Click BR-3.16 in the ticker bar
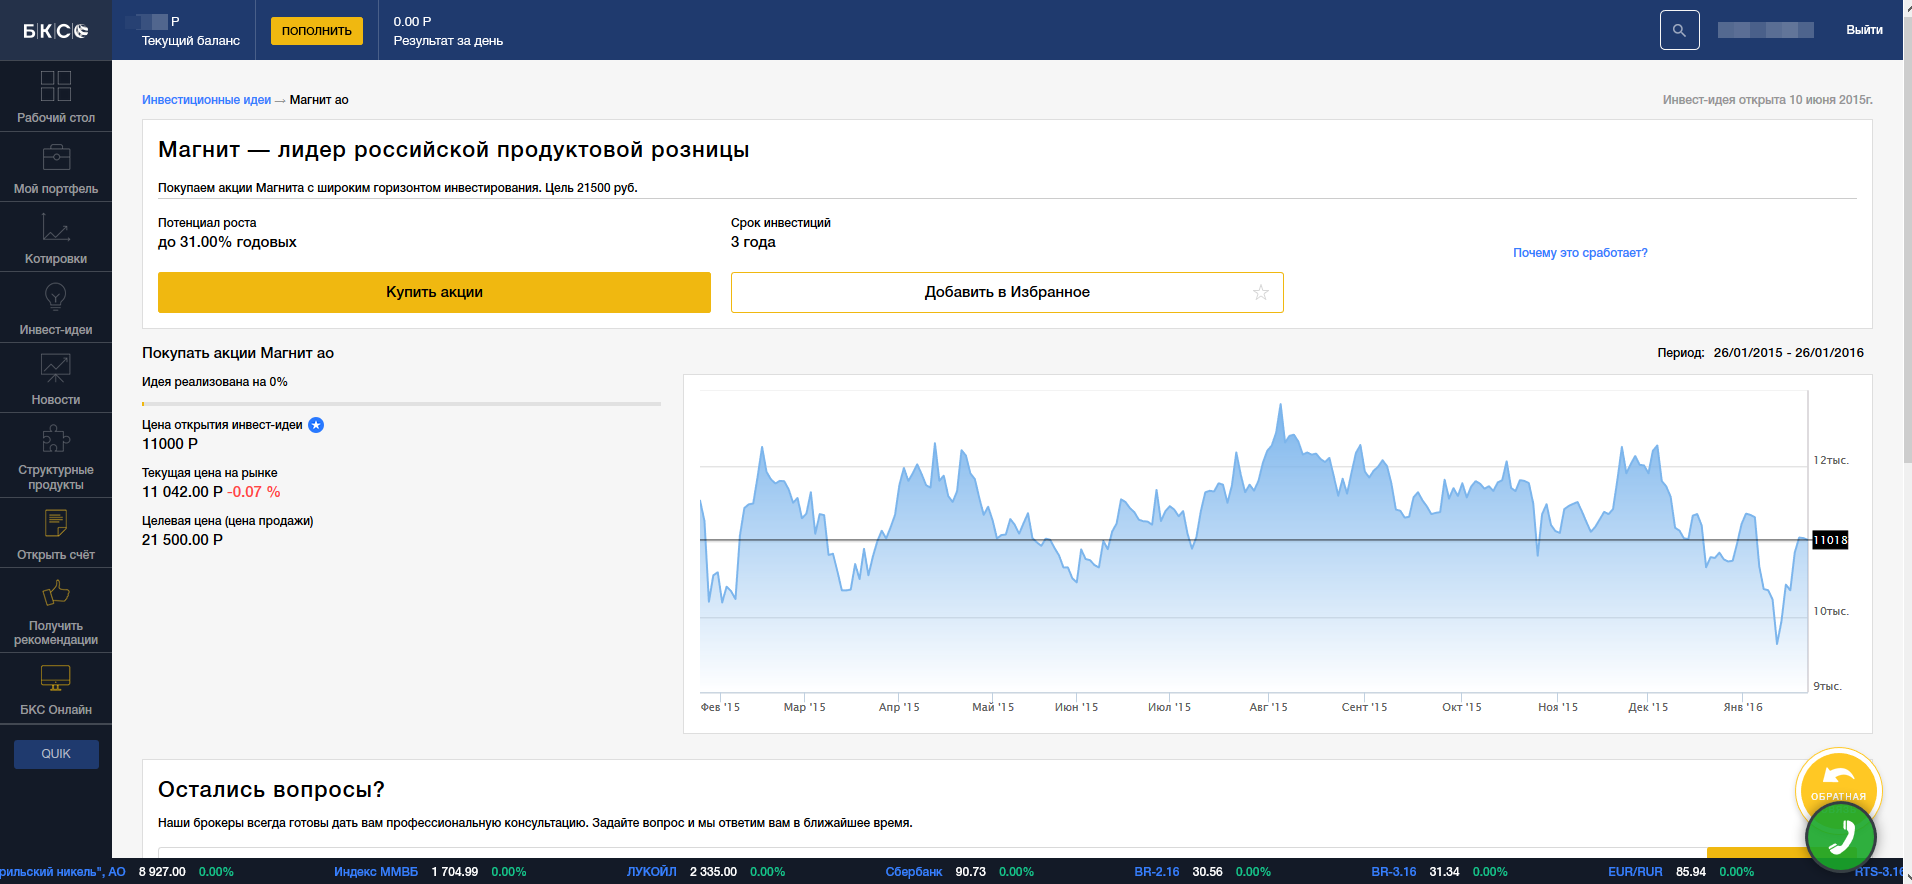The width and height of the screenshot is (1912, 884). (1394, 872)
